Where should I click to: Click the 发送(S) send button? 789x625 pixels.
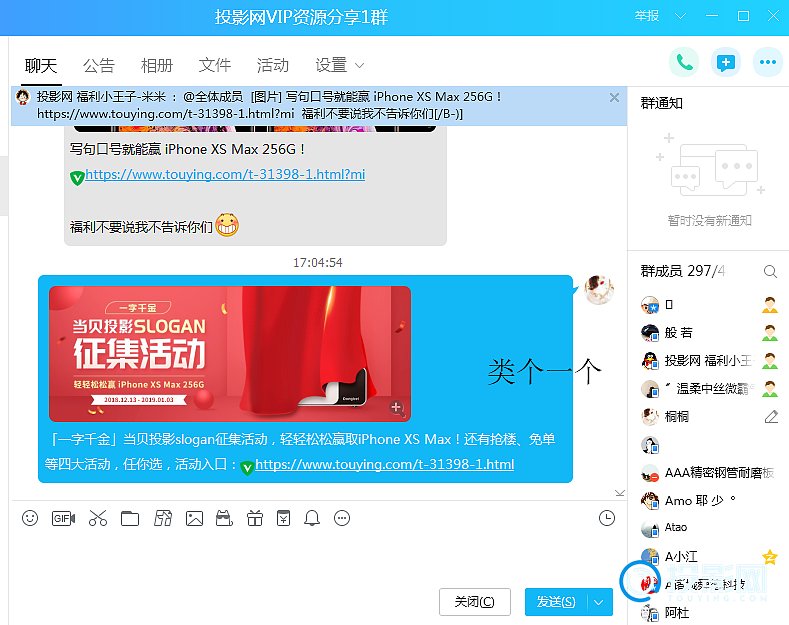click(556, 602)
